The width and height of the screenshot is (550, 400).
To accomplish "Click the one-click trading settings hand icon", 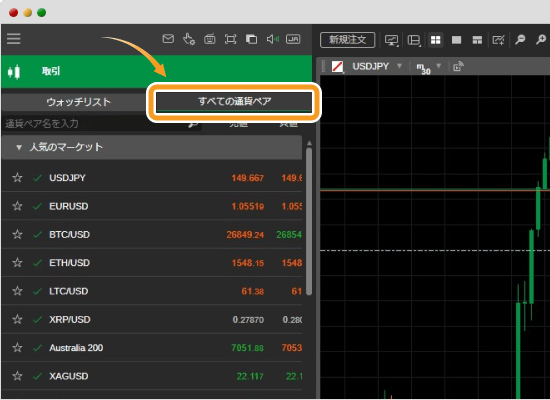I will [x=189, y=39].
